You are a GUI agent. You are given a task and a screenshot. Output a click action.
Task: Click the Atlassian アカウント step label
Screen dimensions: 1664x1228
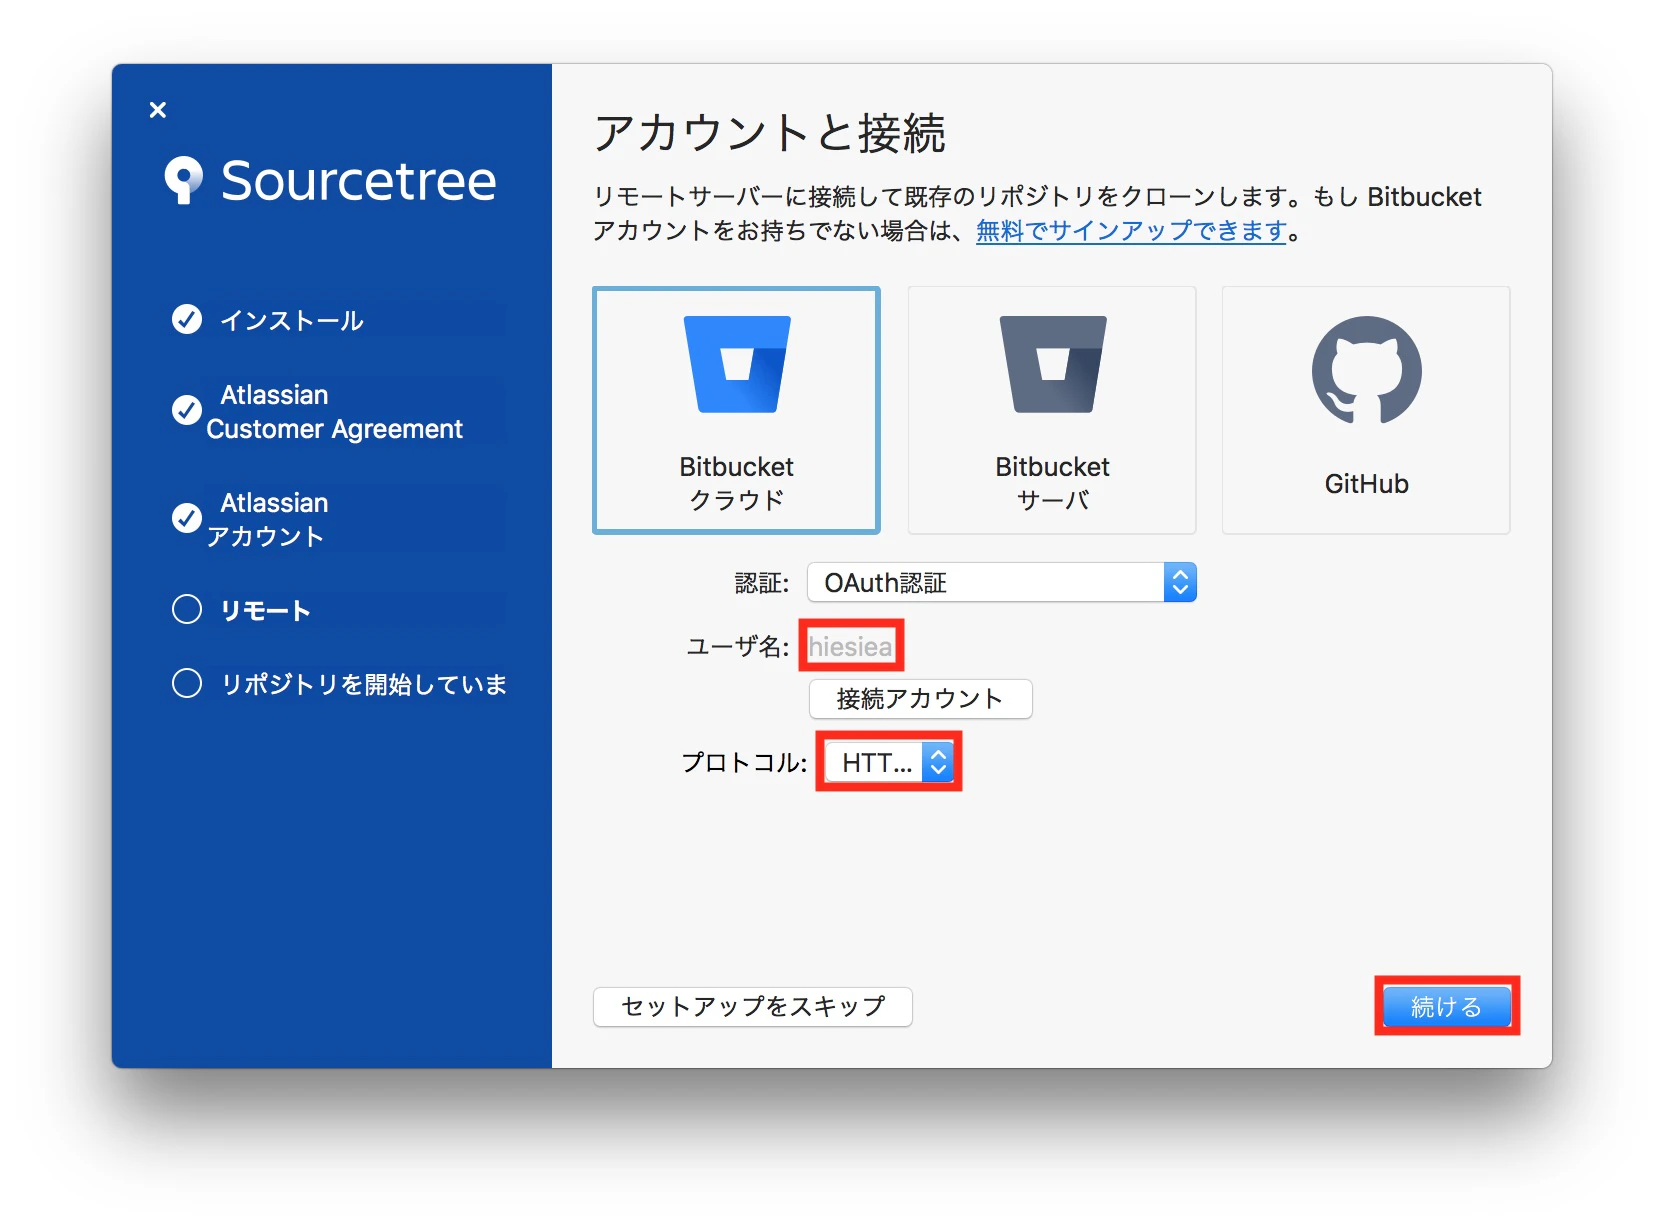tap(267, 519)
